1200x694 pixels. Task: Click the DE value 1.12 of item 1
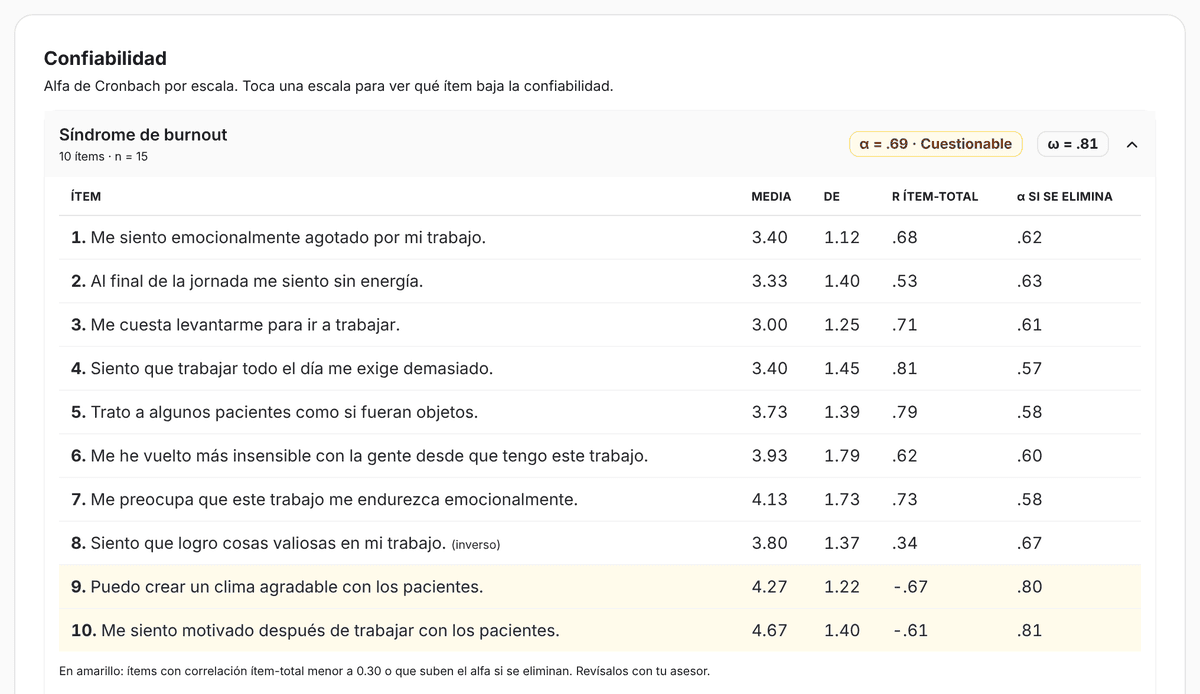coord(842,238)
